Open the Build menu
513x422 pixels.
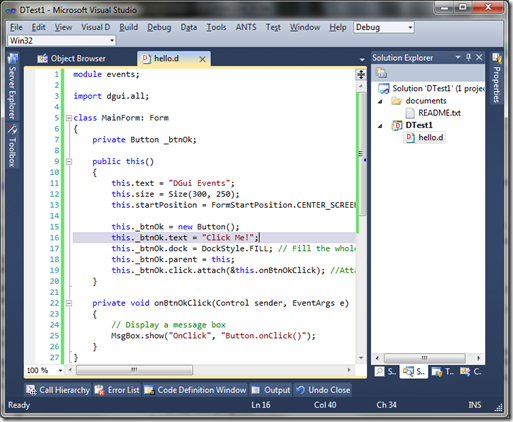coord(129,27)
